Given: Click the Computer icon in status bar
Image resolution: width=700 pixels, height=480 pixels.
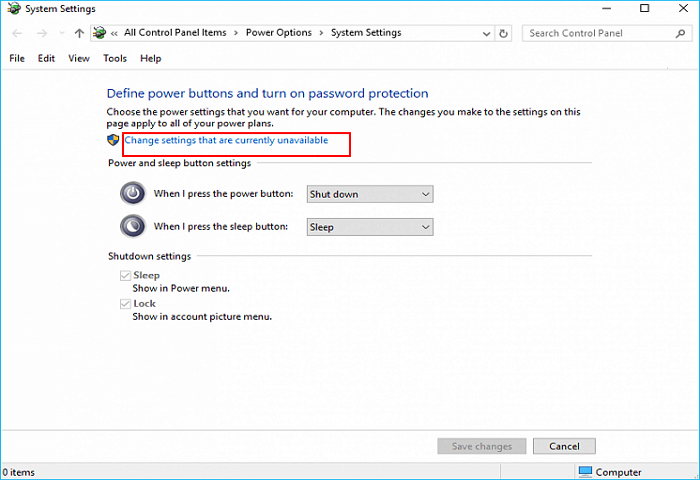Looking at the screenshot, I should 585,472.
